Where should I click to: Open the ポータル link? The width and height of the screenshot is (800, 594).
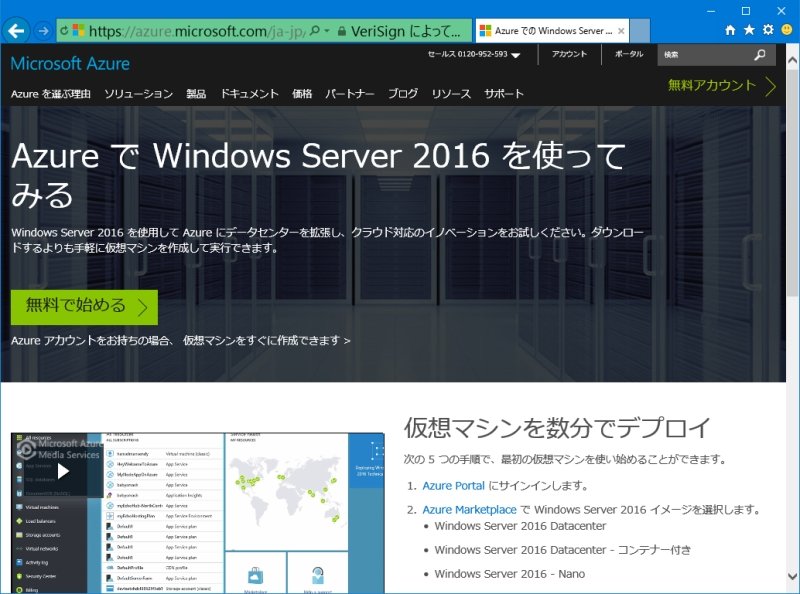coord(629,54)
